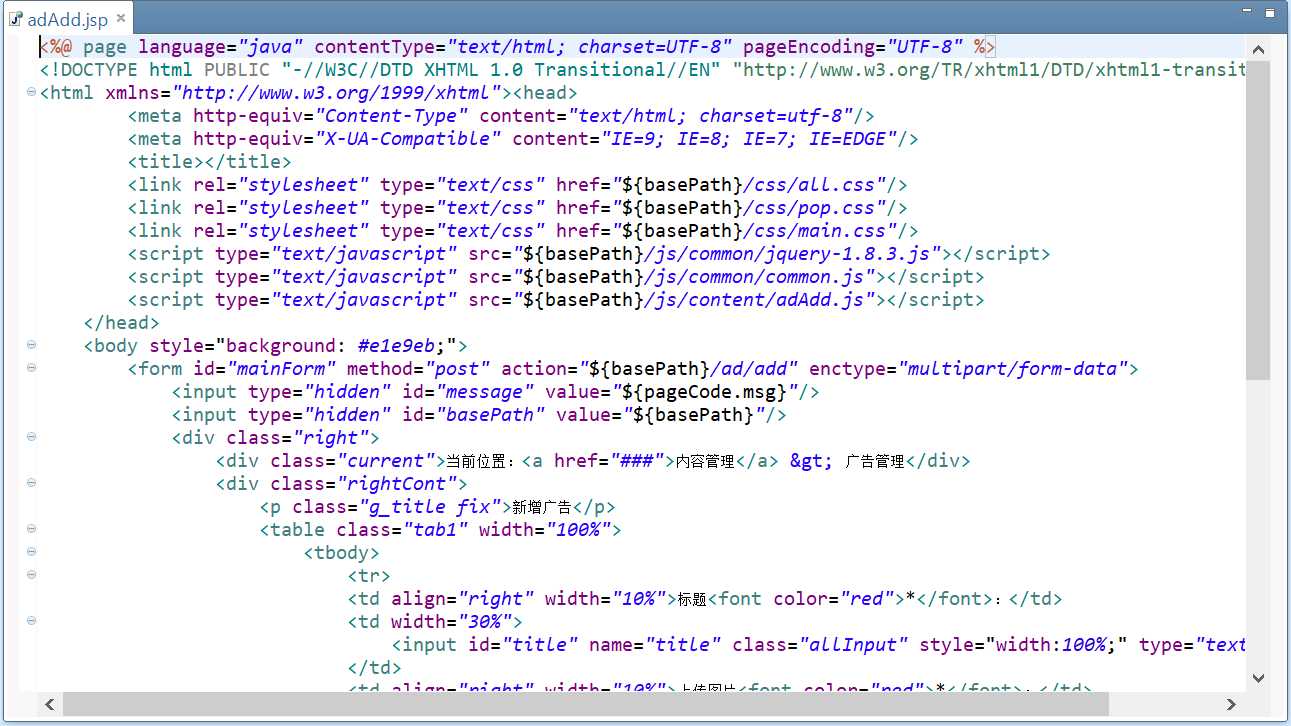
Task: Click the vertical scrollbar down arrow
Action: (1258, 678)
